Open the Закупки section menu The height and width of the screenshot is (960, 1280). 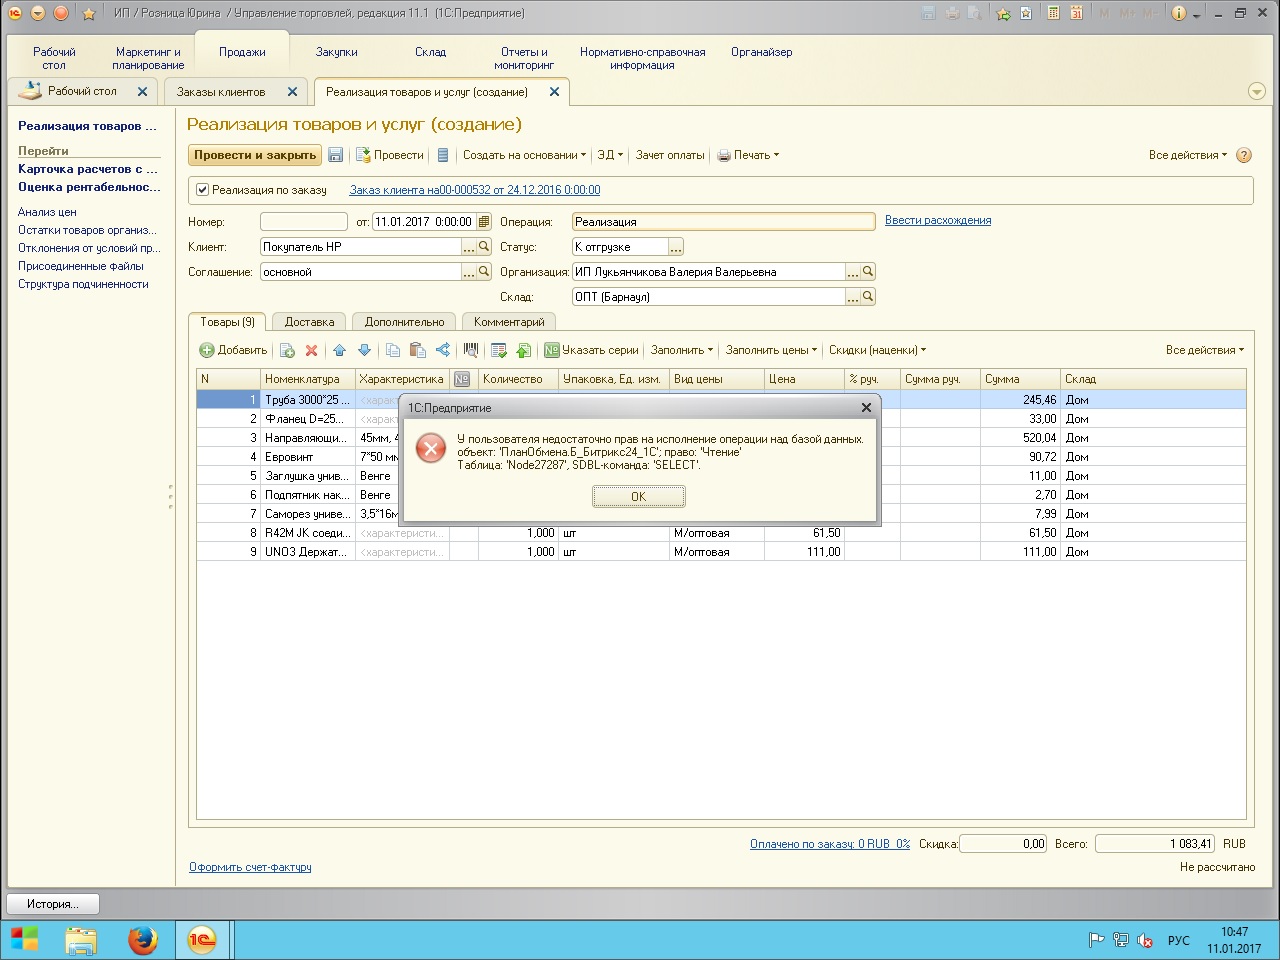pyautogui.click(x=337, y=52)
